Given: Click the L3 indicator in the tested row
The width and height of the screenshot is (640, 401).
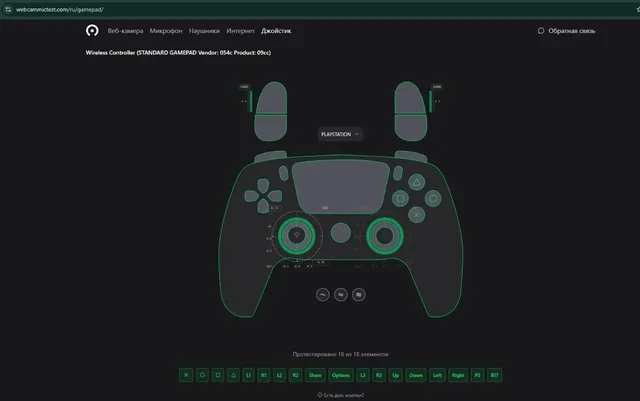Looking at the screenshot, I should tap(363, 375).
